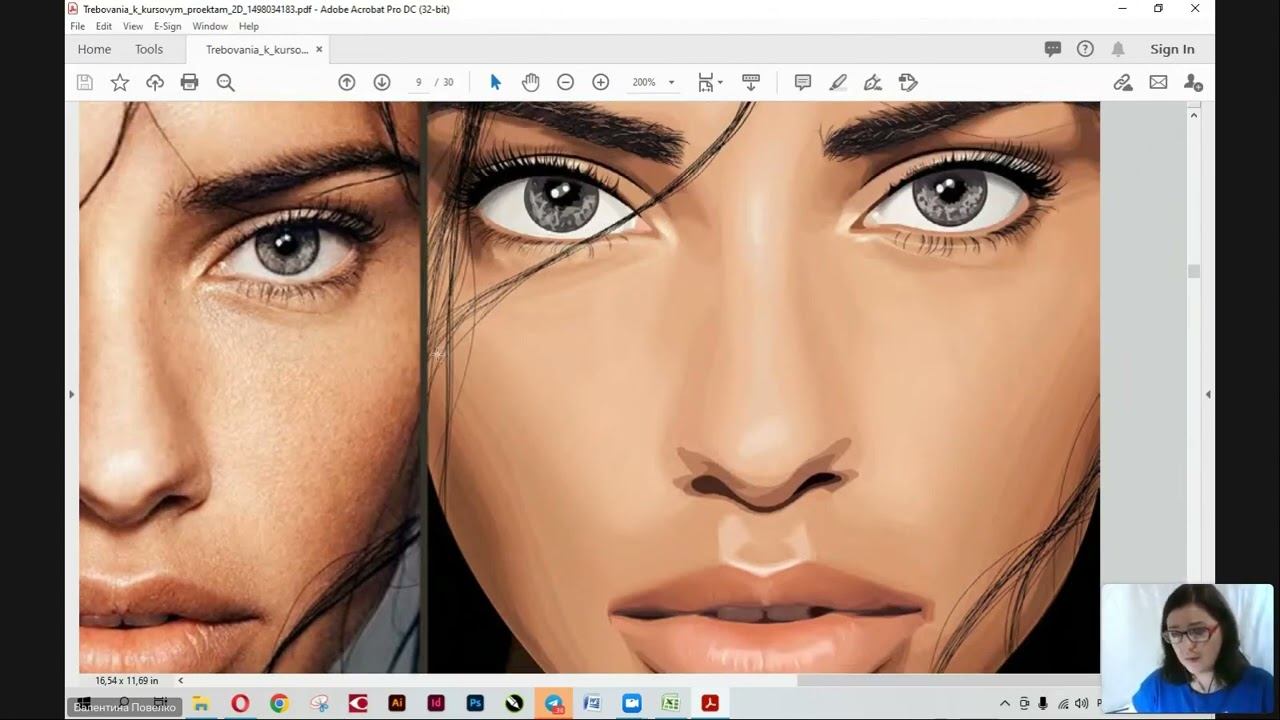Open the Window menu
Screen dimensions: 1280x720
[210, 27]
